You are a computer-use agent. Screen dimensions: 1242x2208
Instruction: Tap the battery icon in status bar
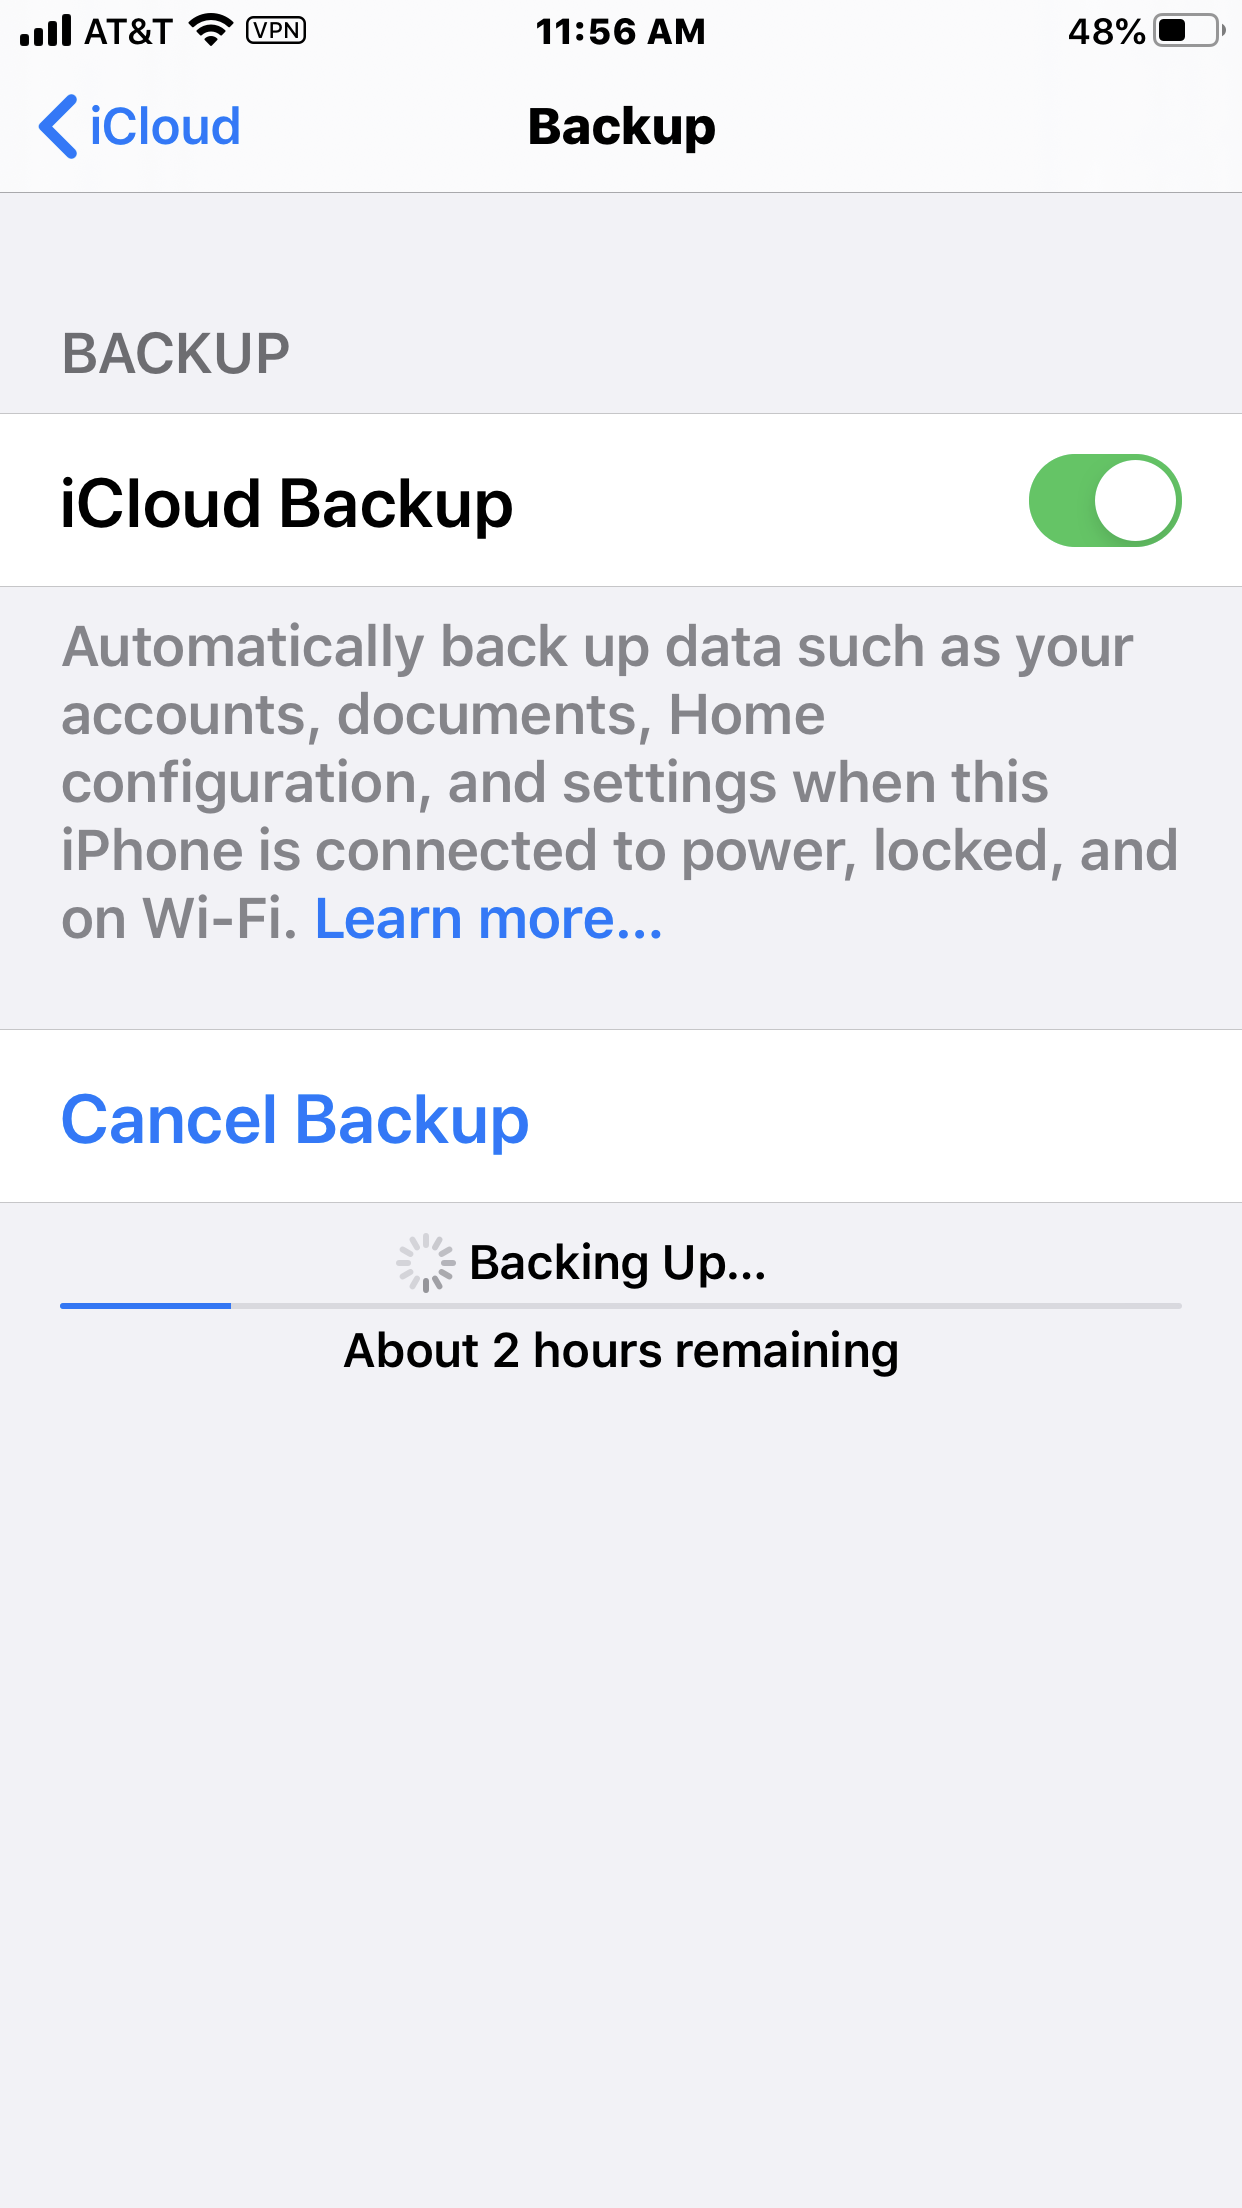pos(1189,31)
